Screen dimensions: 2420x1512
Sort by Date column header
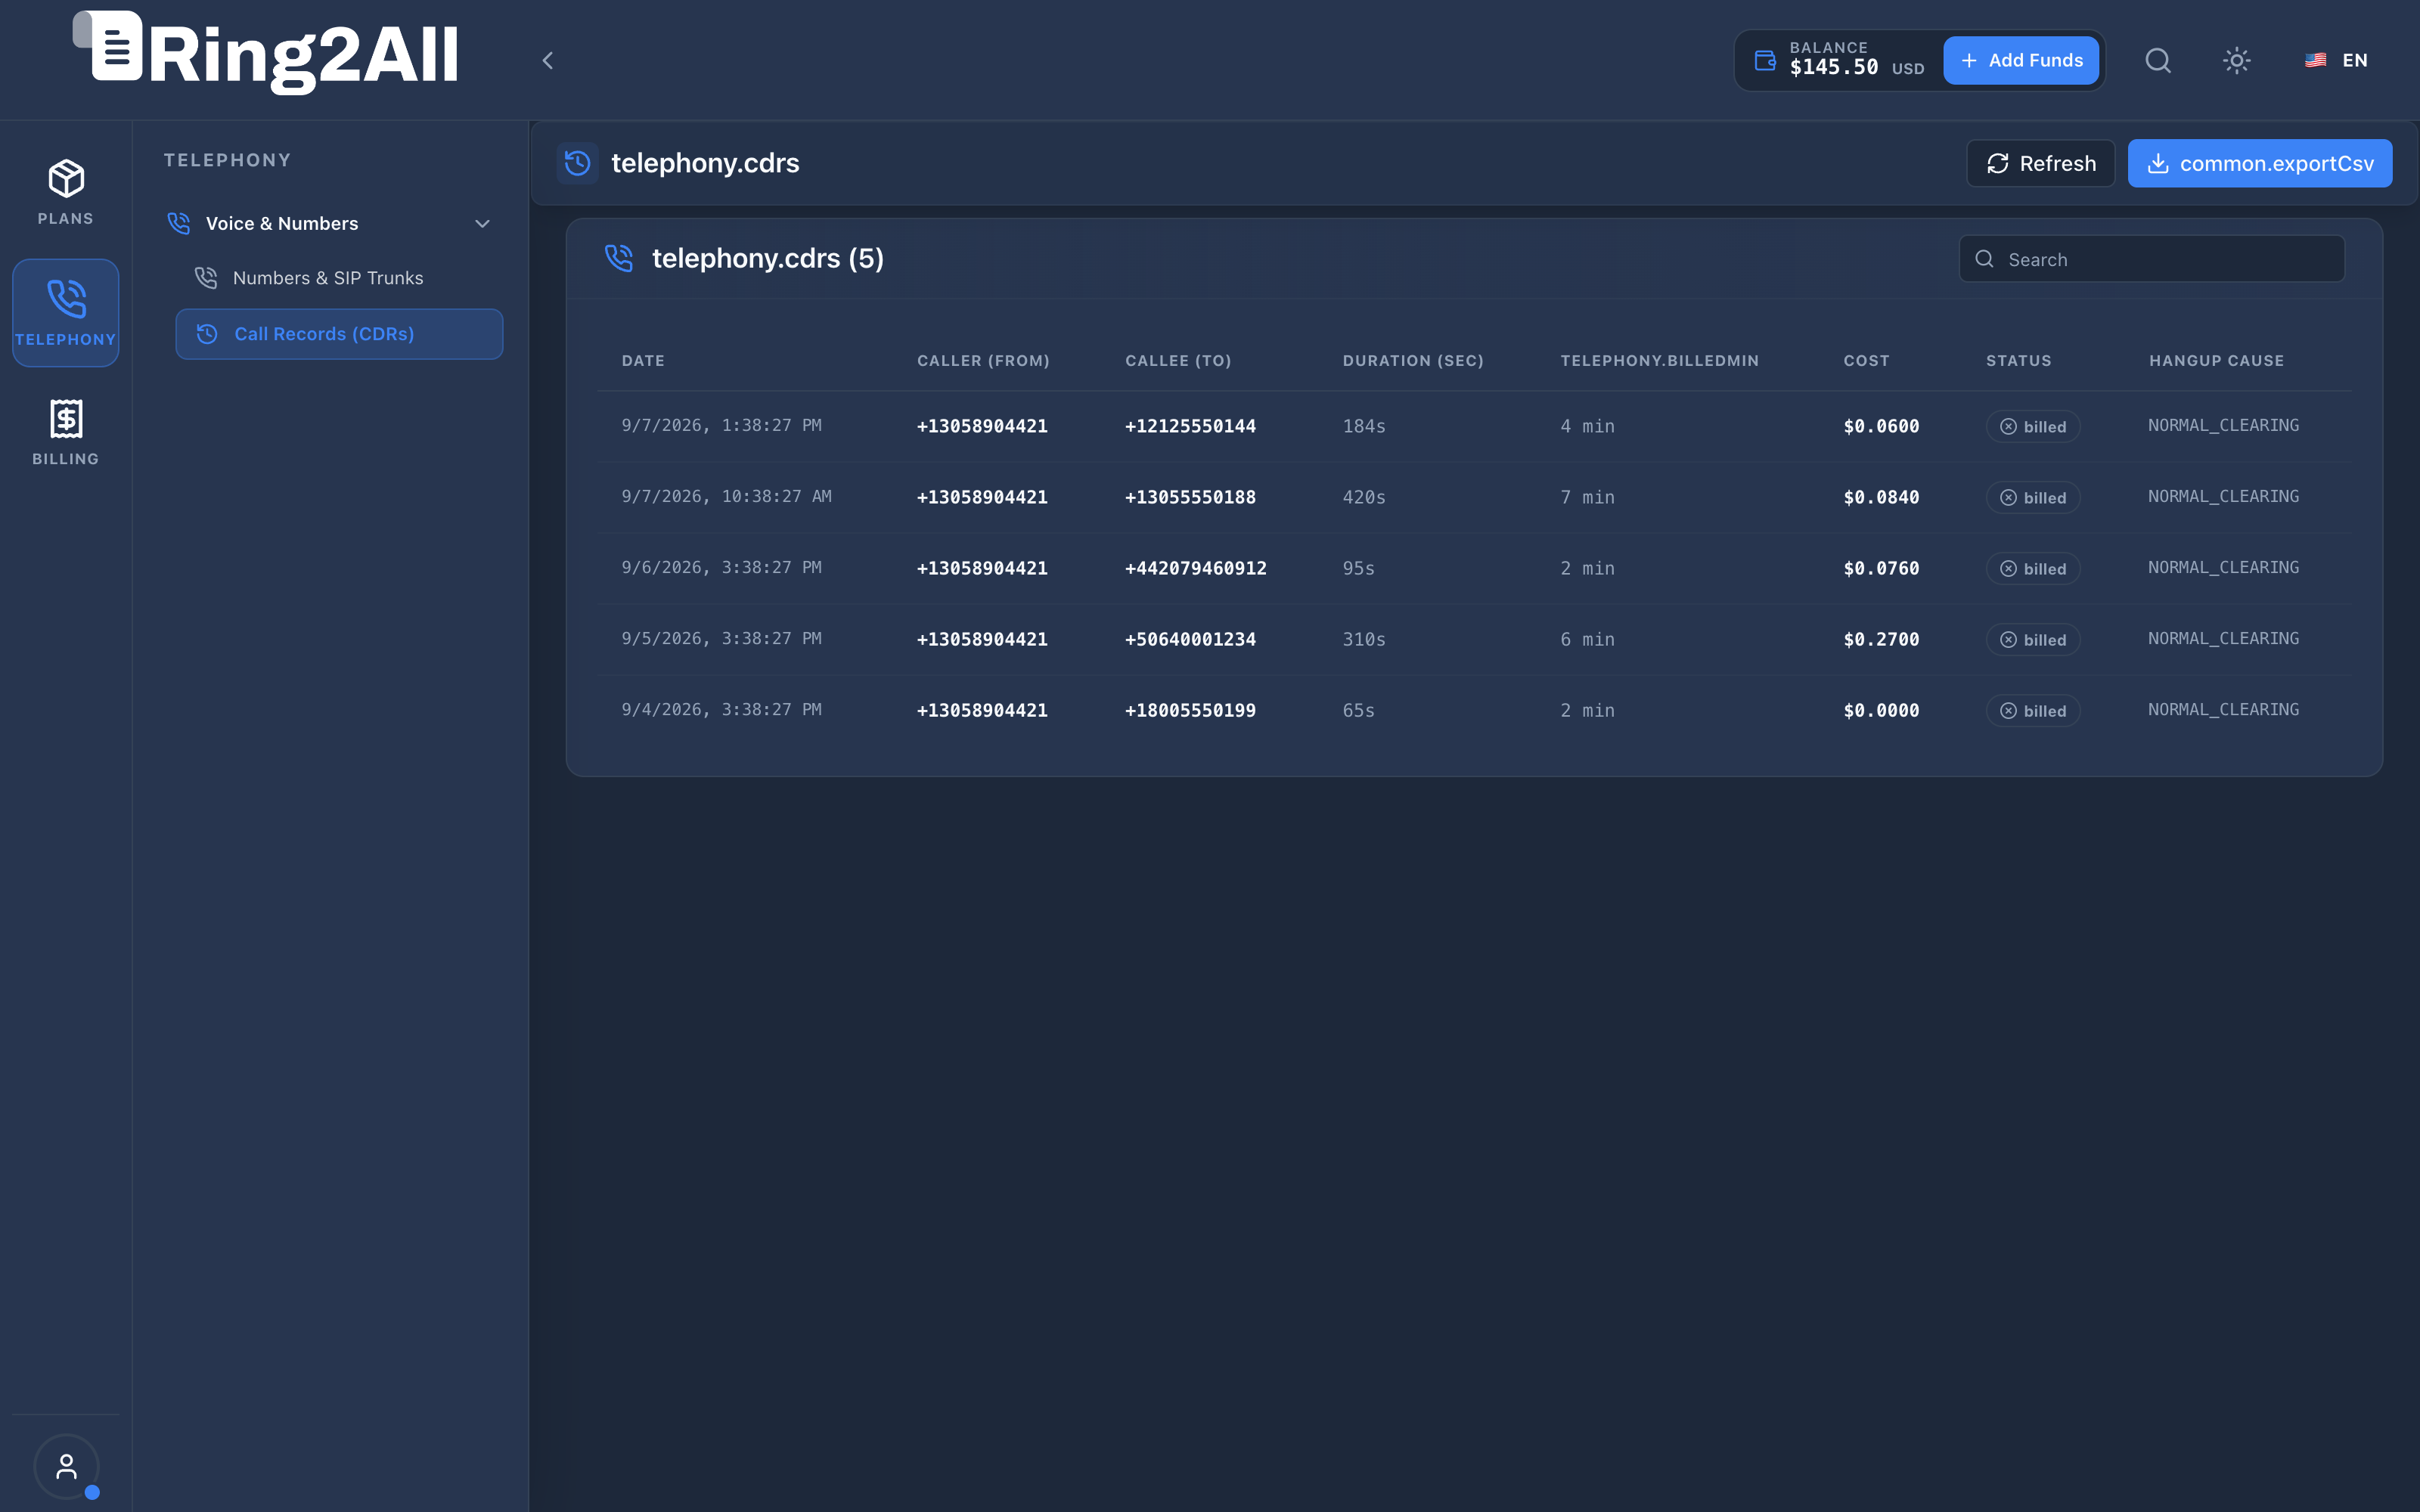pyautogui.click(x=643, y=361)
